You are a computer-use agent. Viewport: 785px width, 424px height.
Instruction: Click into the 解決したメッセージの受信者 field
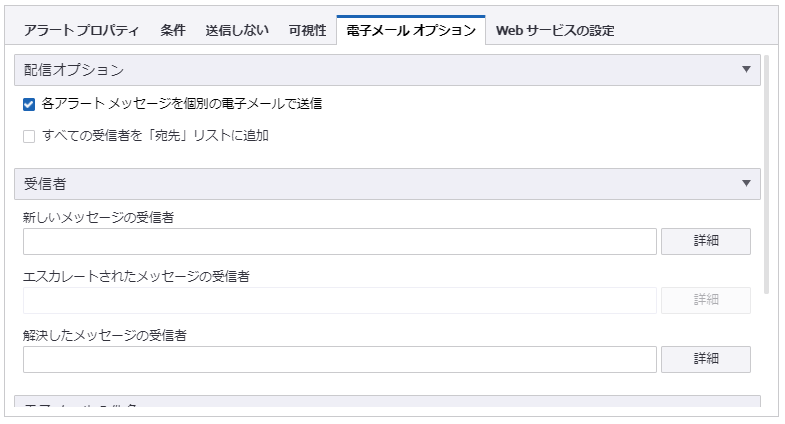coord(339,359)
